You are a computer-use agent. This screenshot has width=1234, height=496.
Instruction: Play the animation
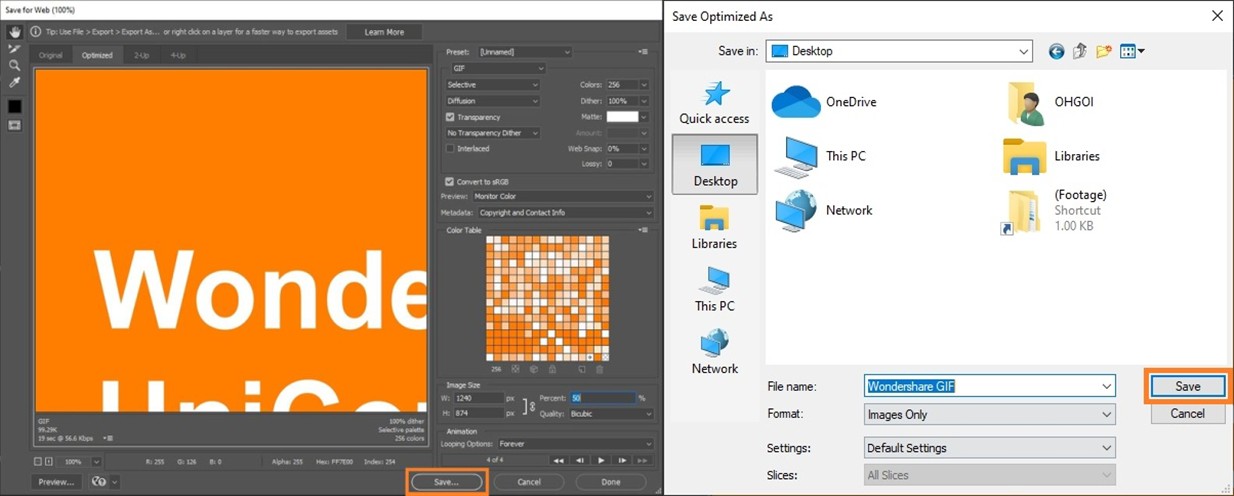(x=601, y=460)
